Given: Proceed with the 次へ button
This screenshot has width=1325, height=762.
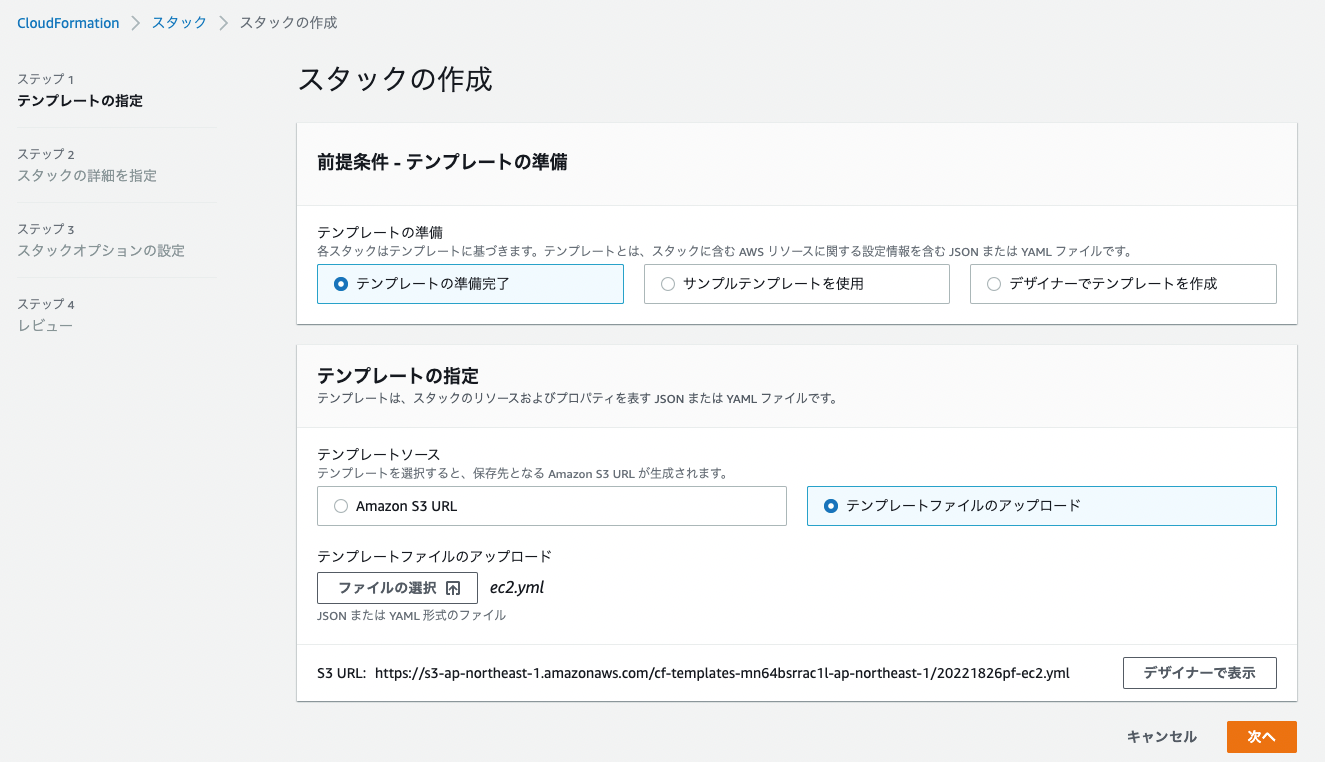Looking at the screenshot, I should pos(1261,737).
